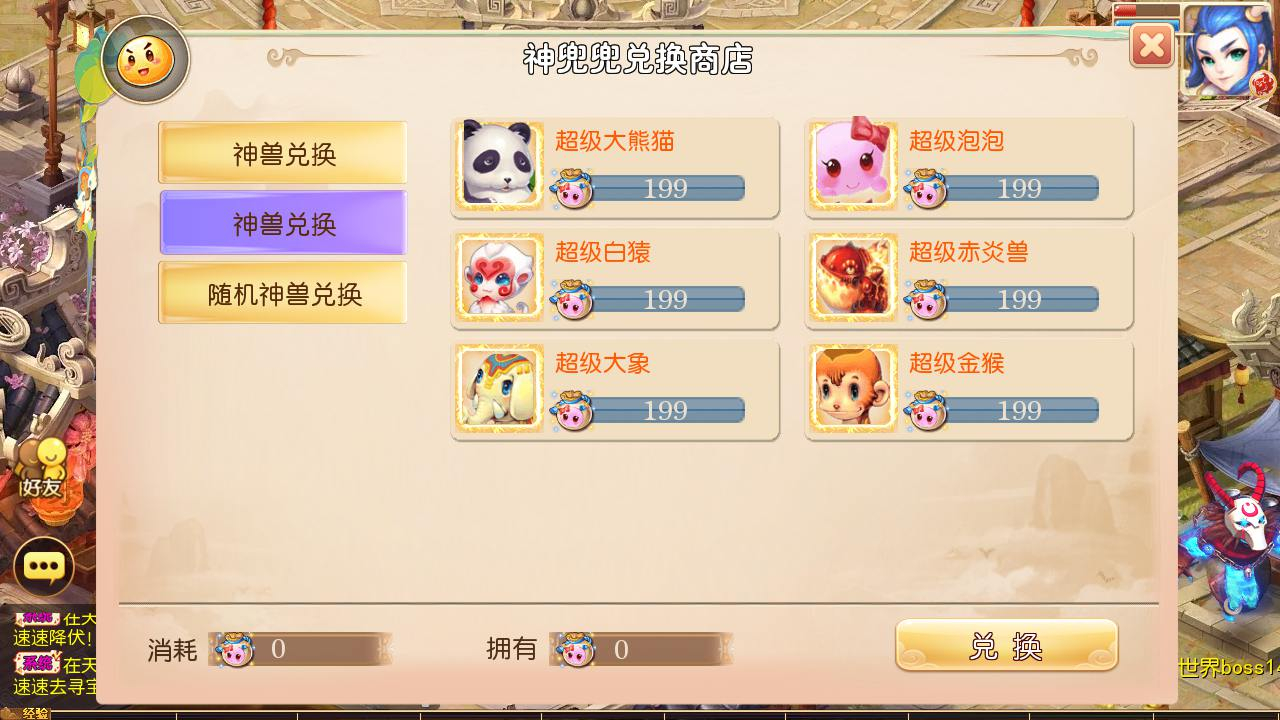Choose the 超级白猿 white ape icon
The image size is (1280, 720).
pyautogui.click(x=499, y=276)
